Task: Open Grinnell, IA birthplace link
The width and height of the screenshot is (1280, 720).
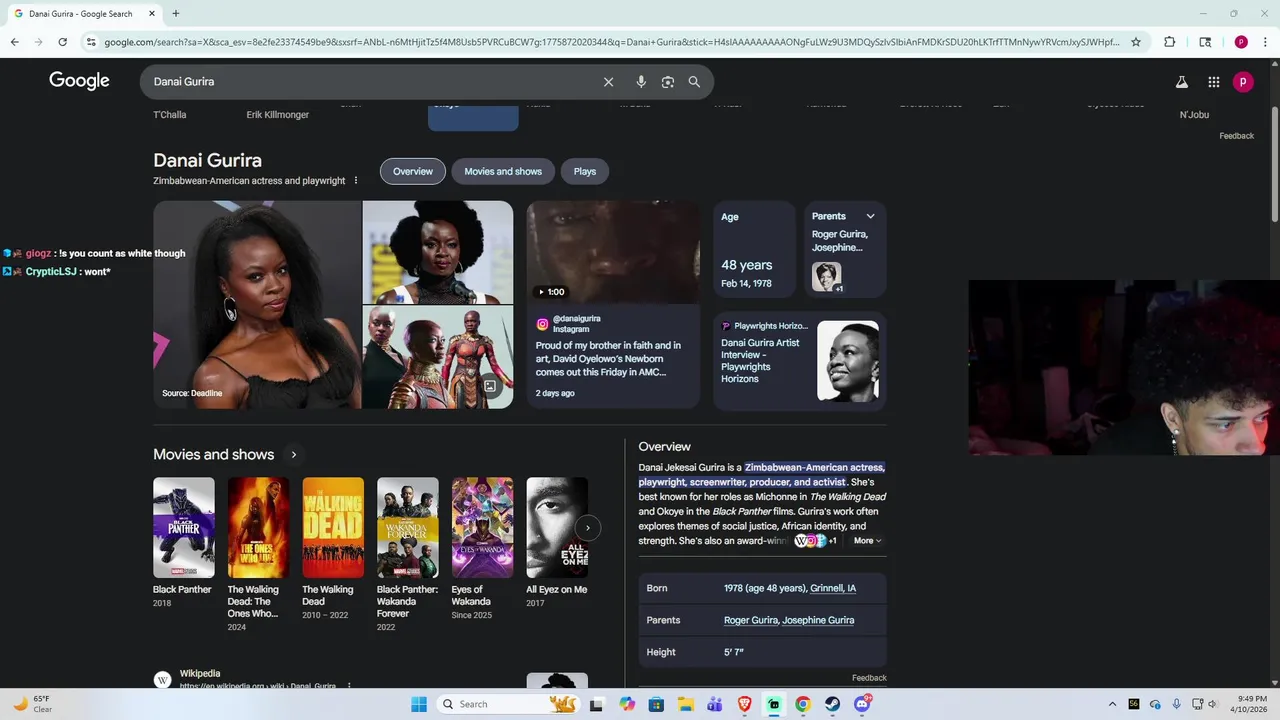Action: [x=833, y=588]
